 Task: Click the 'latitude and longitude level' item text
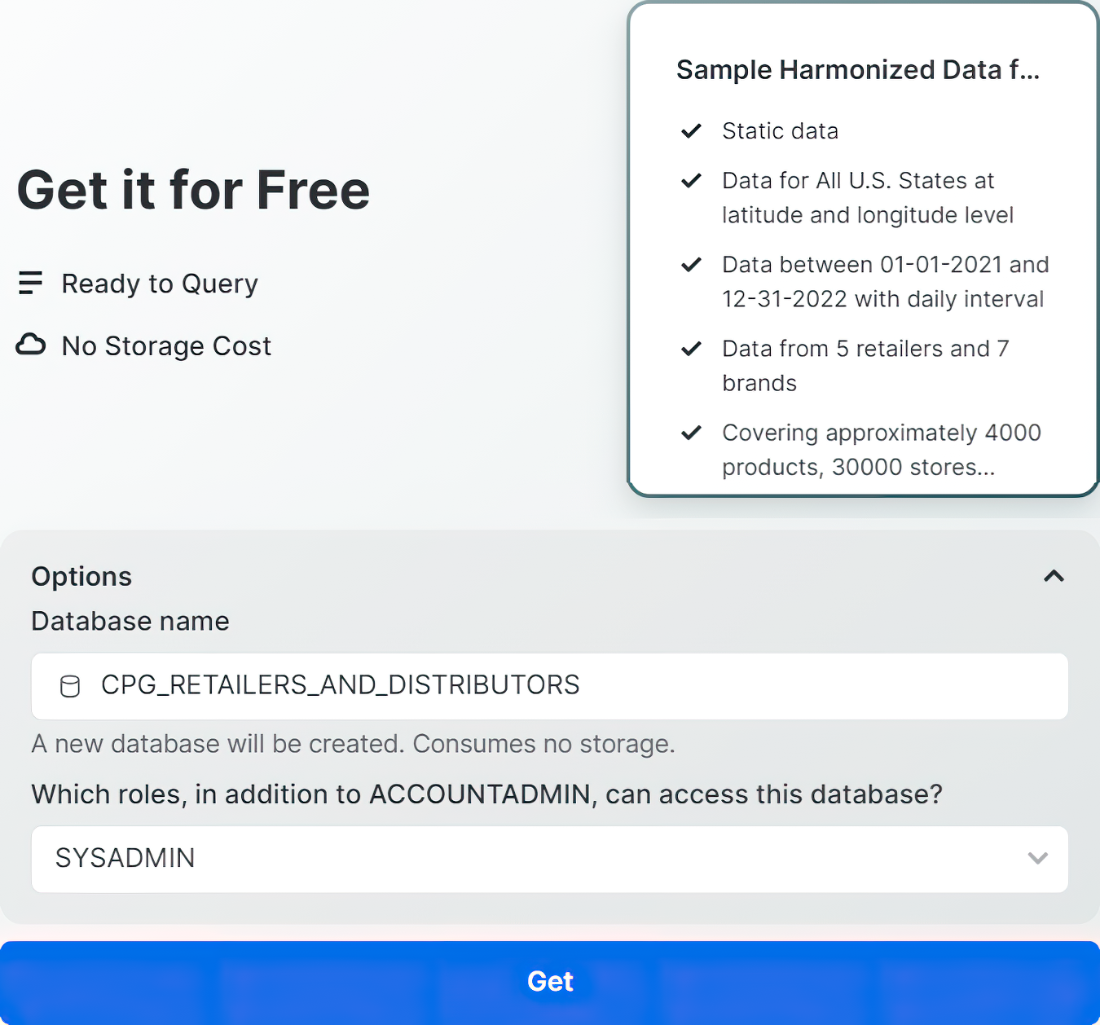tap(868, 215)
